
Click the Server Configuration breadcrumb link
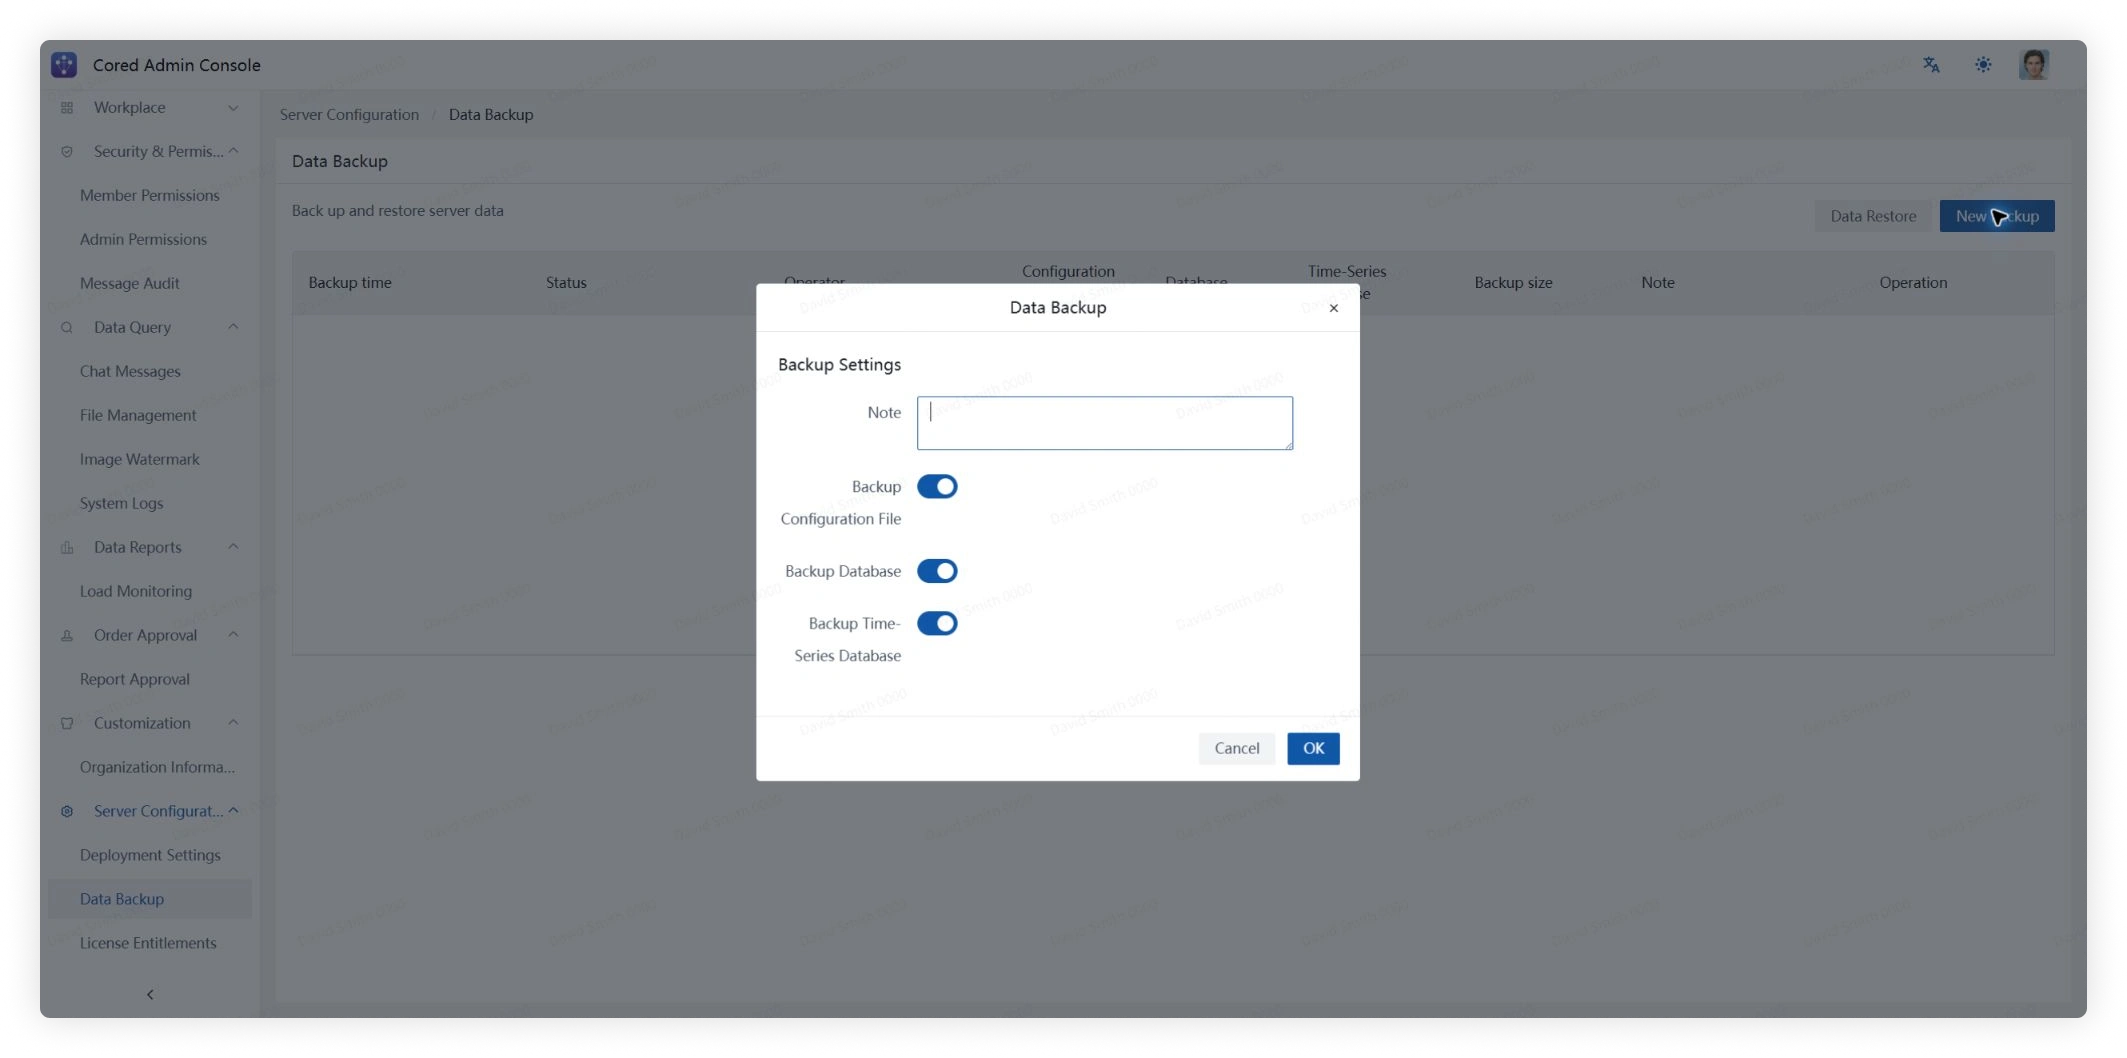pos(349,115)
